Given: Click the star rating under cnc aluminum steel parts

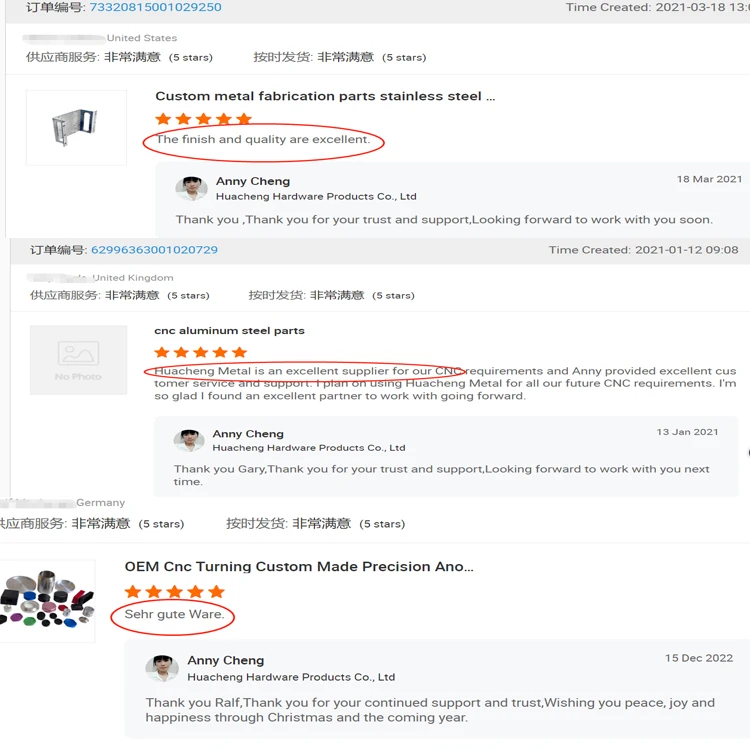Looking at the screenshot, I should 200,353.
